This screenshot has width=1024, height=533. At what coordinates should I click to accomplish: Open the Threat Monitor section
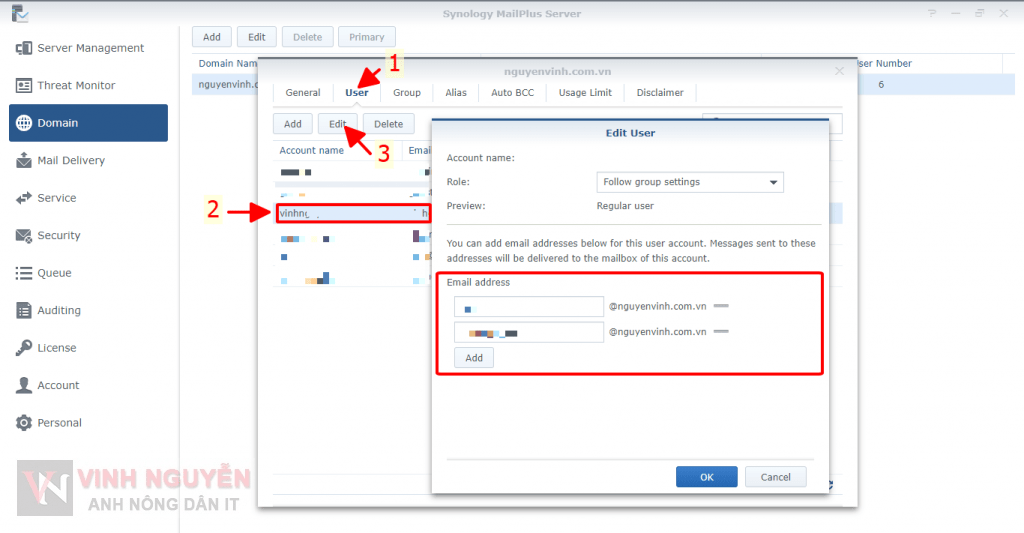(75, 86)
